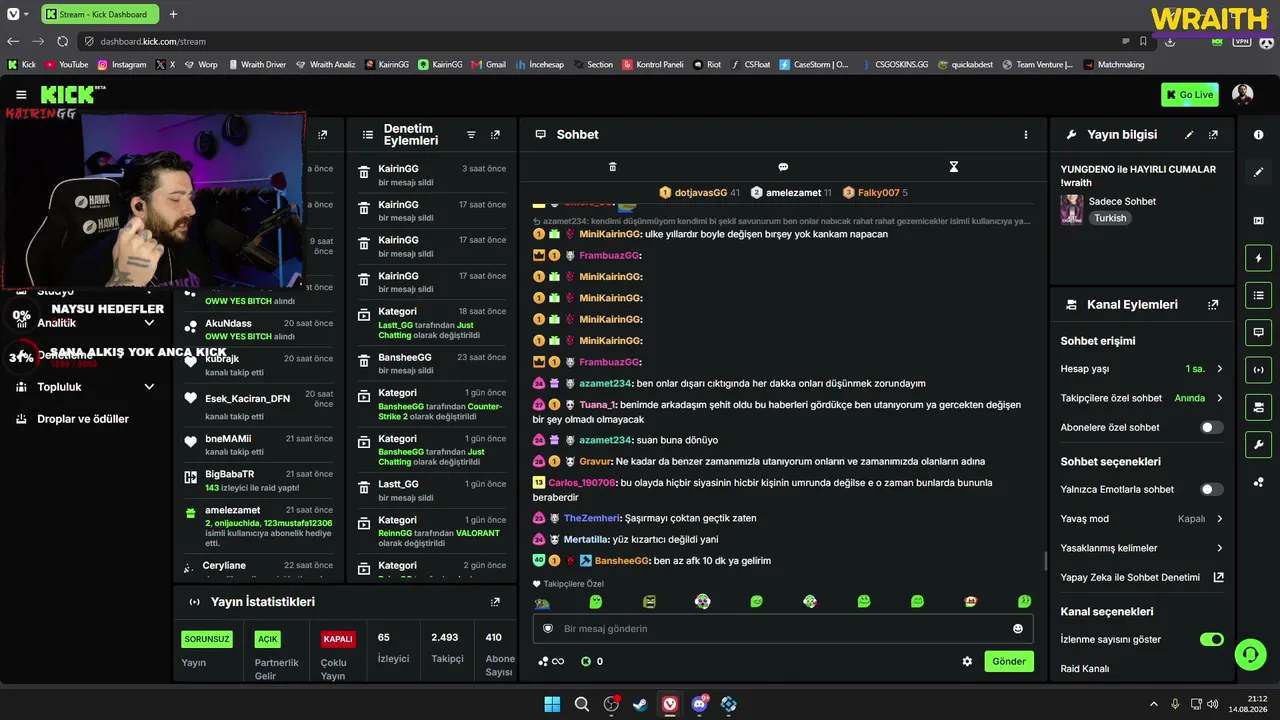Toggle Abonelere özel sohbet switch

pos(1211,428)
